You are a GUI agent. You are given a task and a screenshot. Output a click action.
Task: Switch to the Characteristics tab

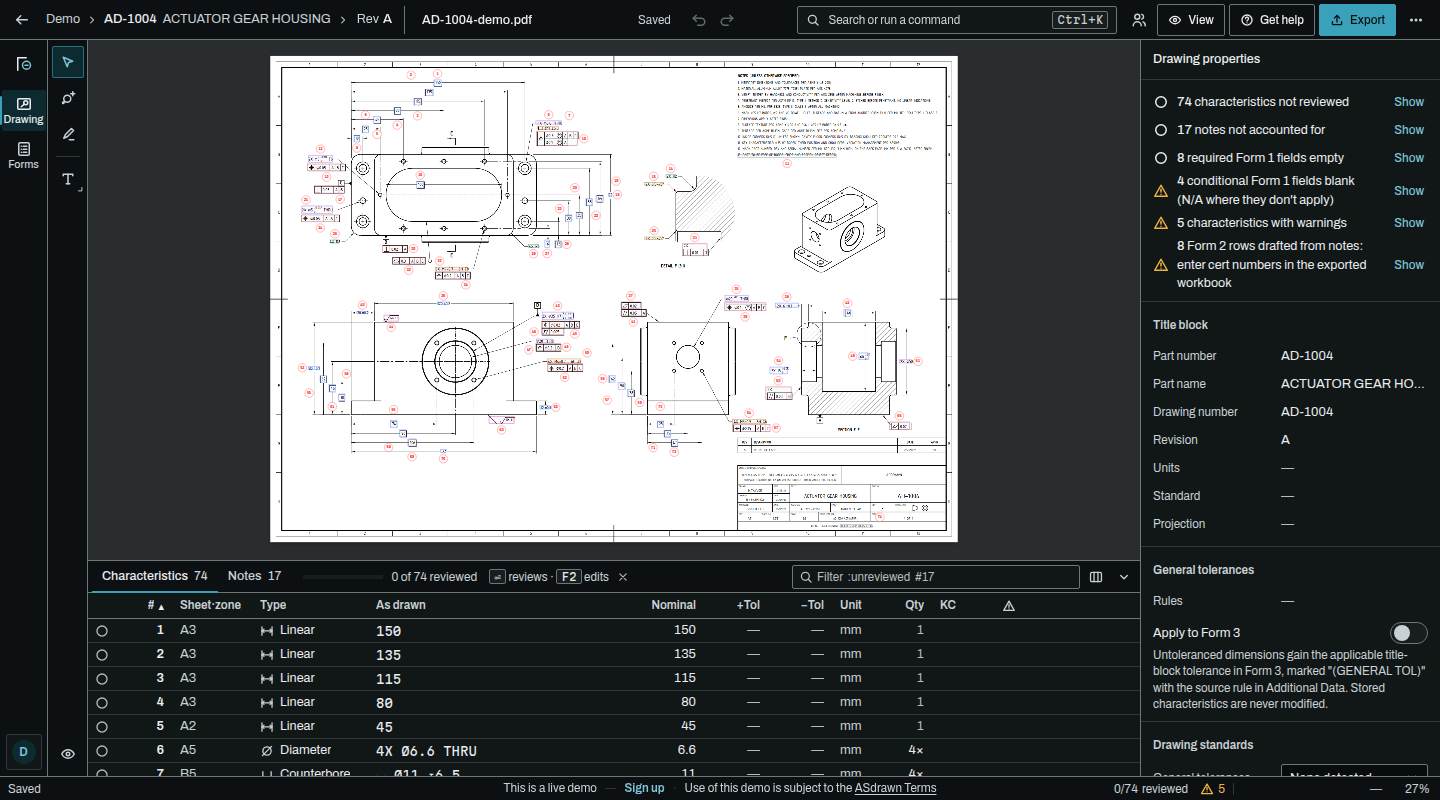pyautogui.click(x=154, y=576)
